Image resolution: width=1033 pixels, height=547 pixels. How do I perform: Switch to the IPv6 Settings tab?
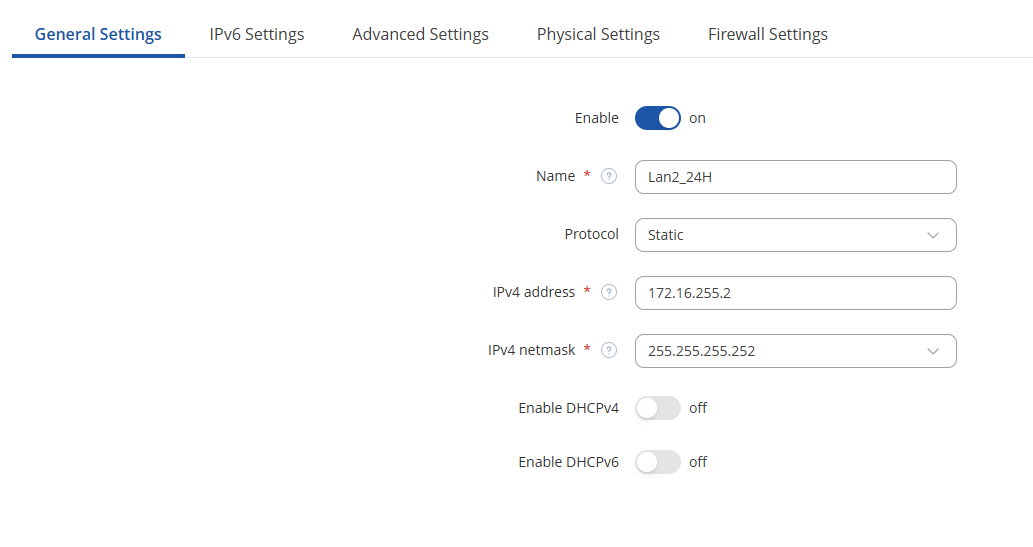point(257,34)
